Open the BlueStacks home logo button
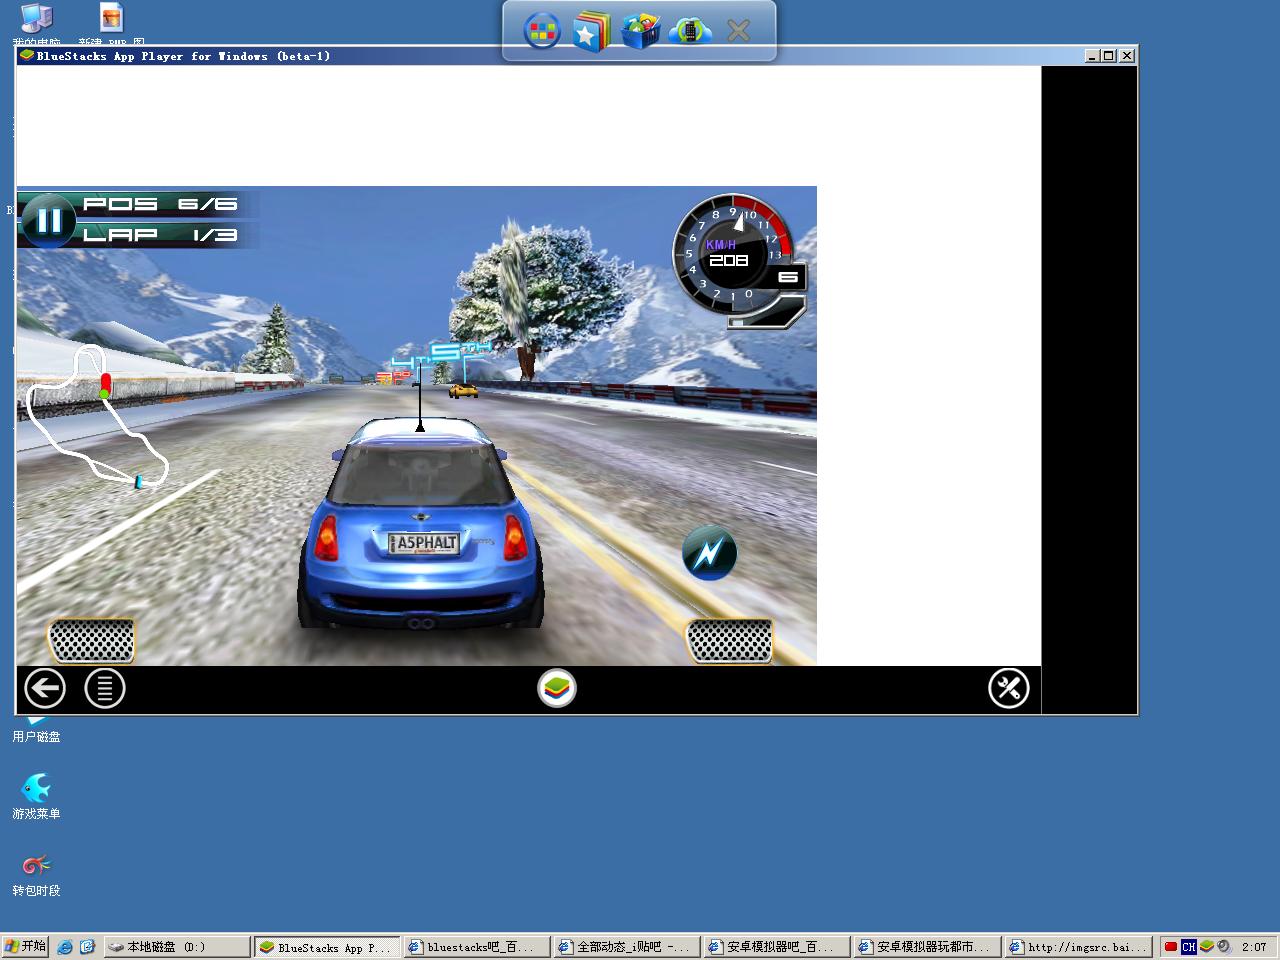Image resolution: width=1280 pixels, height=960 pixels. point(557,688)
